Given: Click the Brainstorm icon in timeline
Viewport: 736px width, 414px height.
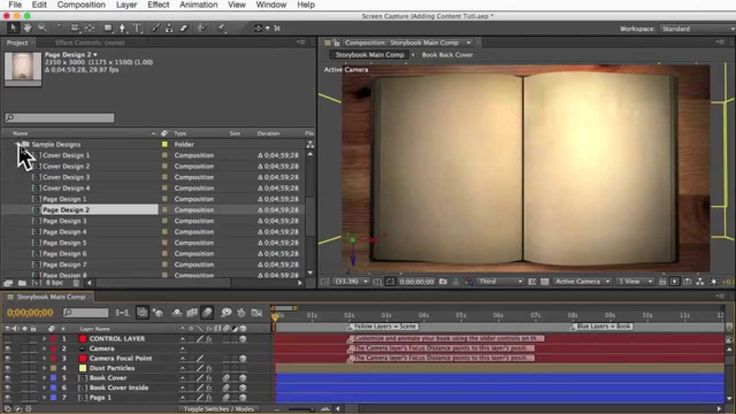Looking at the screenshot, I should tap(226, 313).
